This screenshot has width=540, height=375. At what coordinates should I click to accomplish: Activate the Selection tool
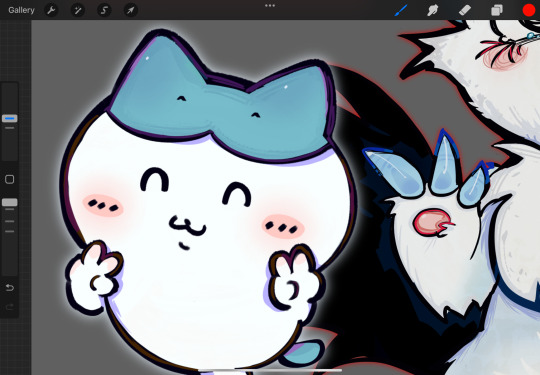point(104,10)
